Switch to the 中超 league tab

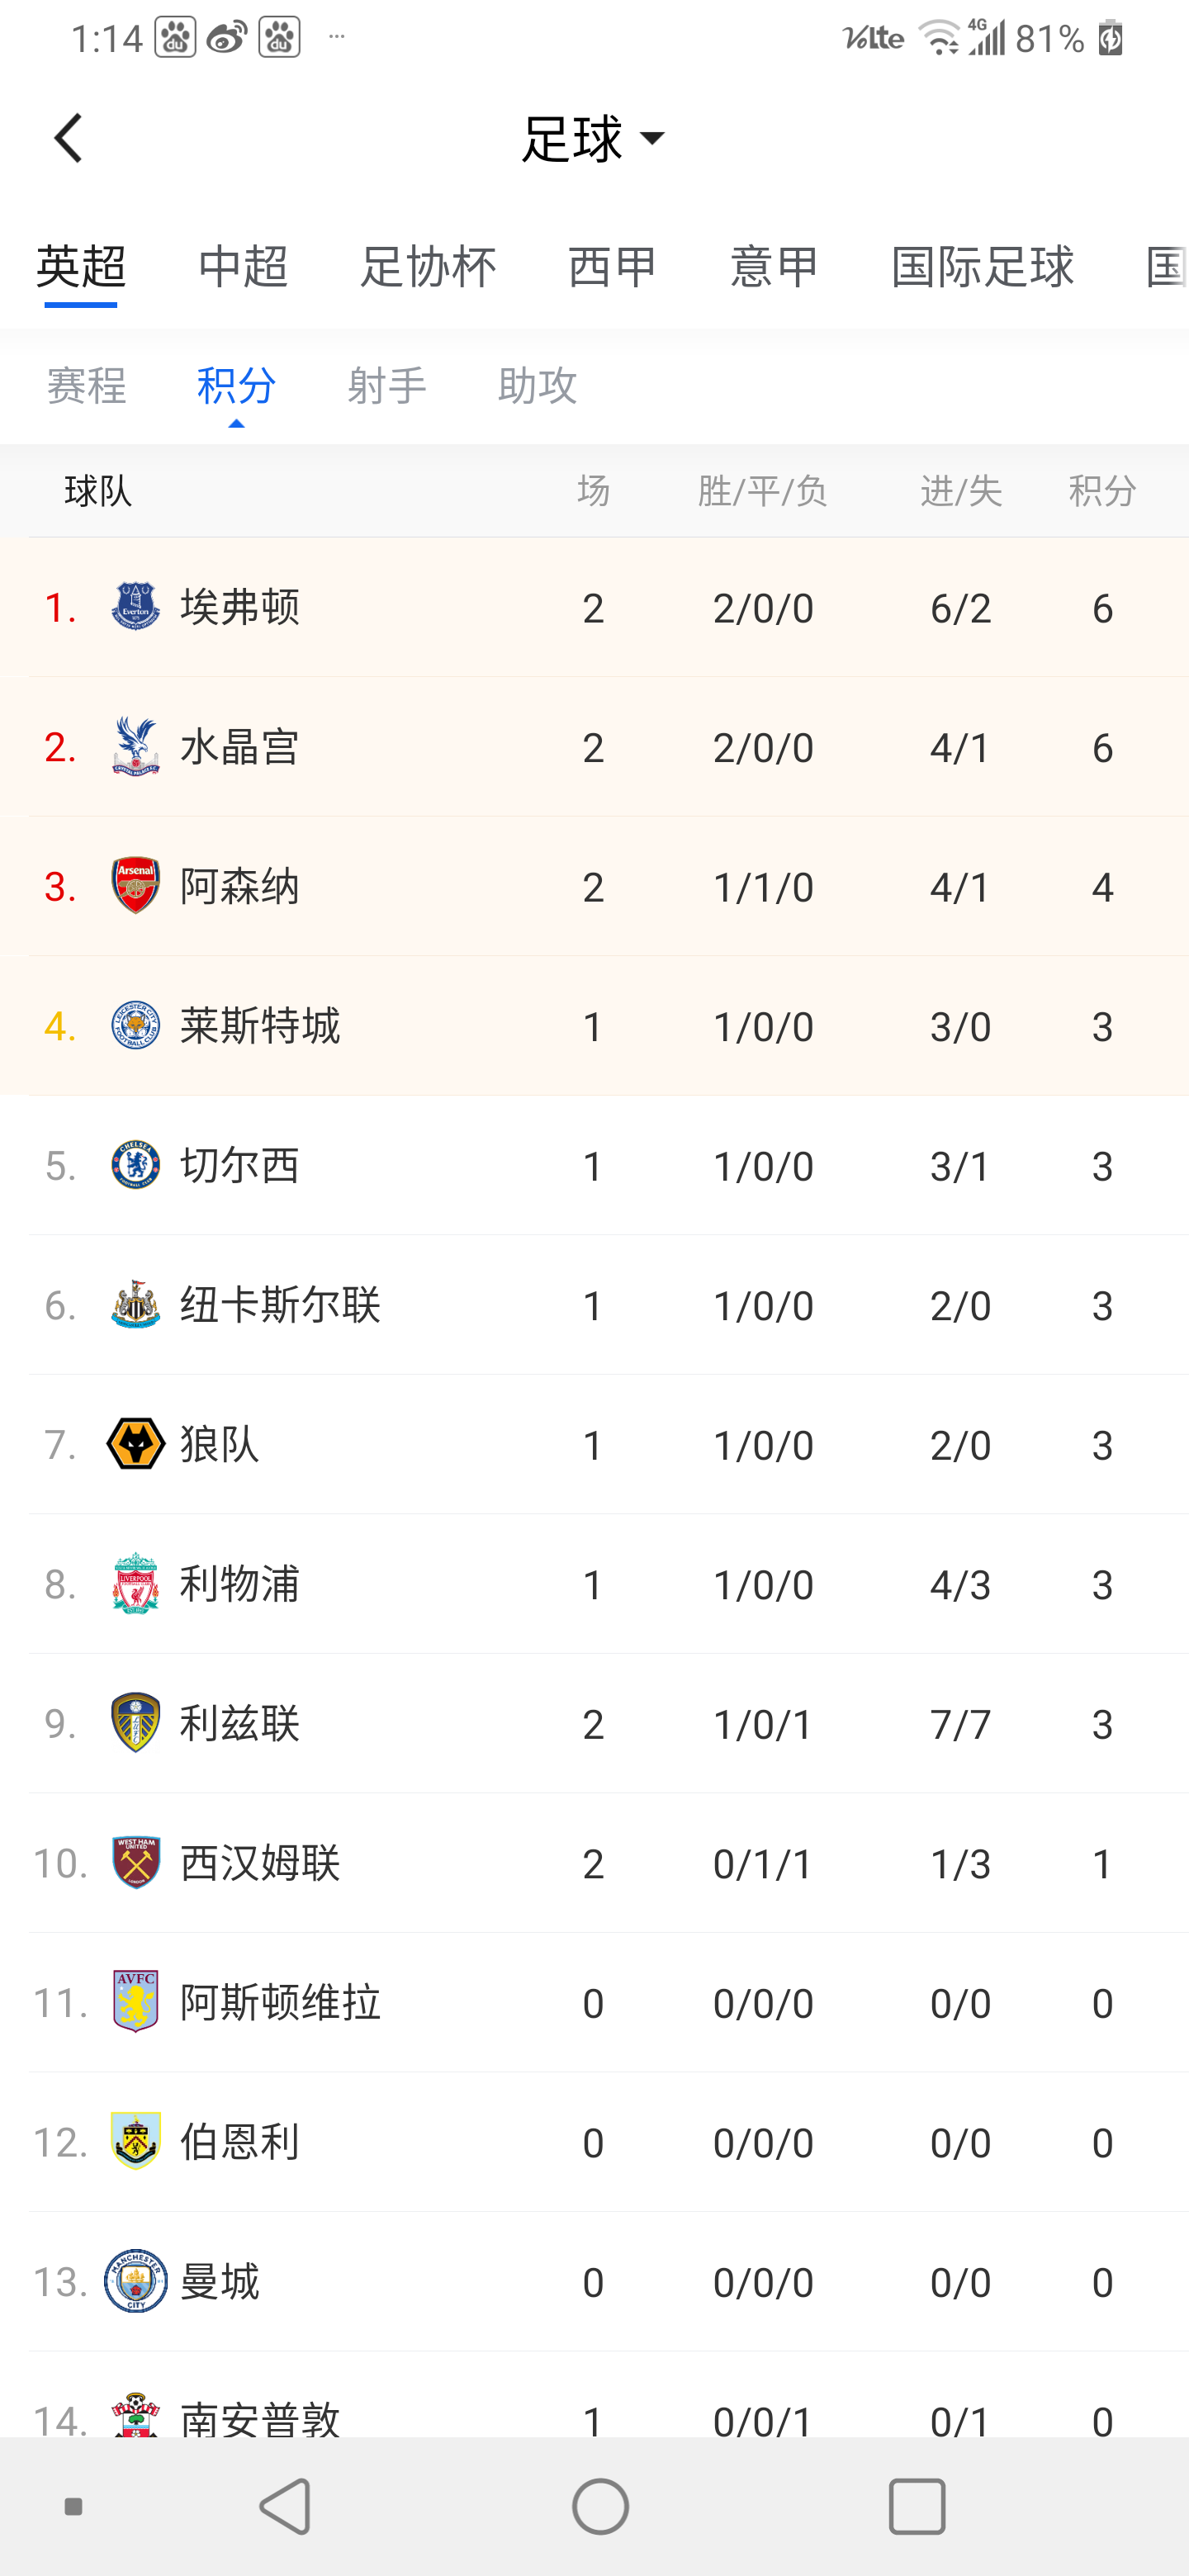point(243,267)
